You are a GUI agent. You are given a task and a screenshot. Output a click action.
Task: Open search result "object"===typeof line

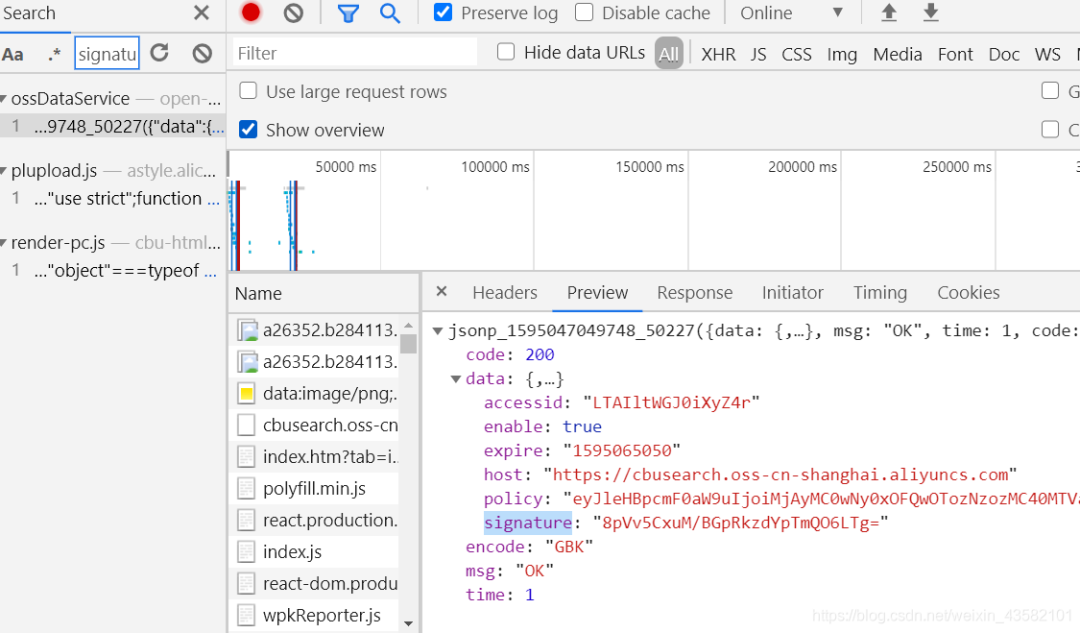[113, 271]
